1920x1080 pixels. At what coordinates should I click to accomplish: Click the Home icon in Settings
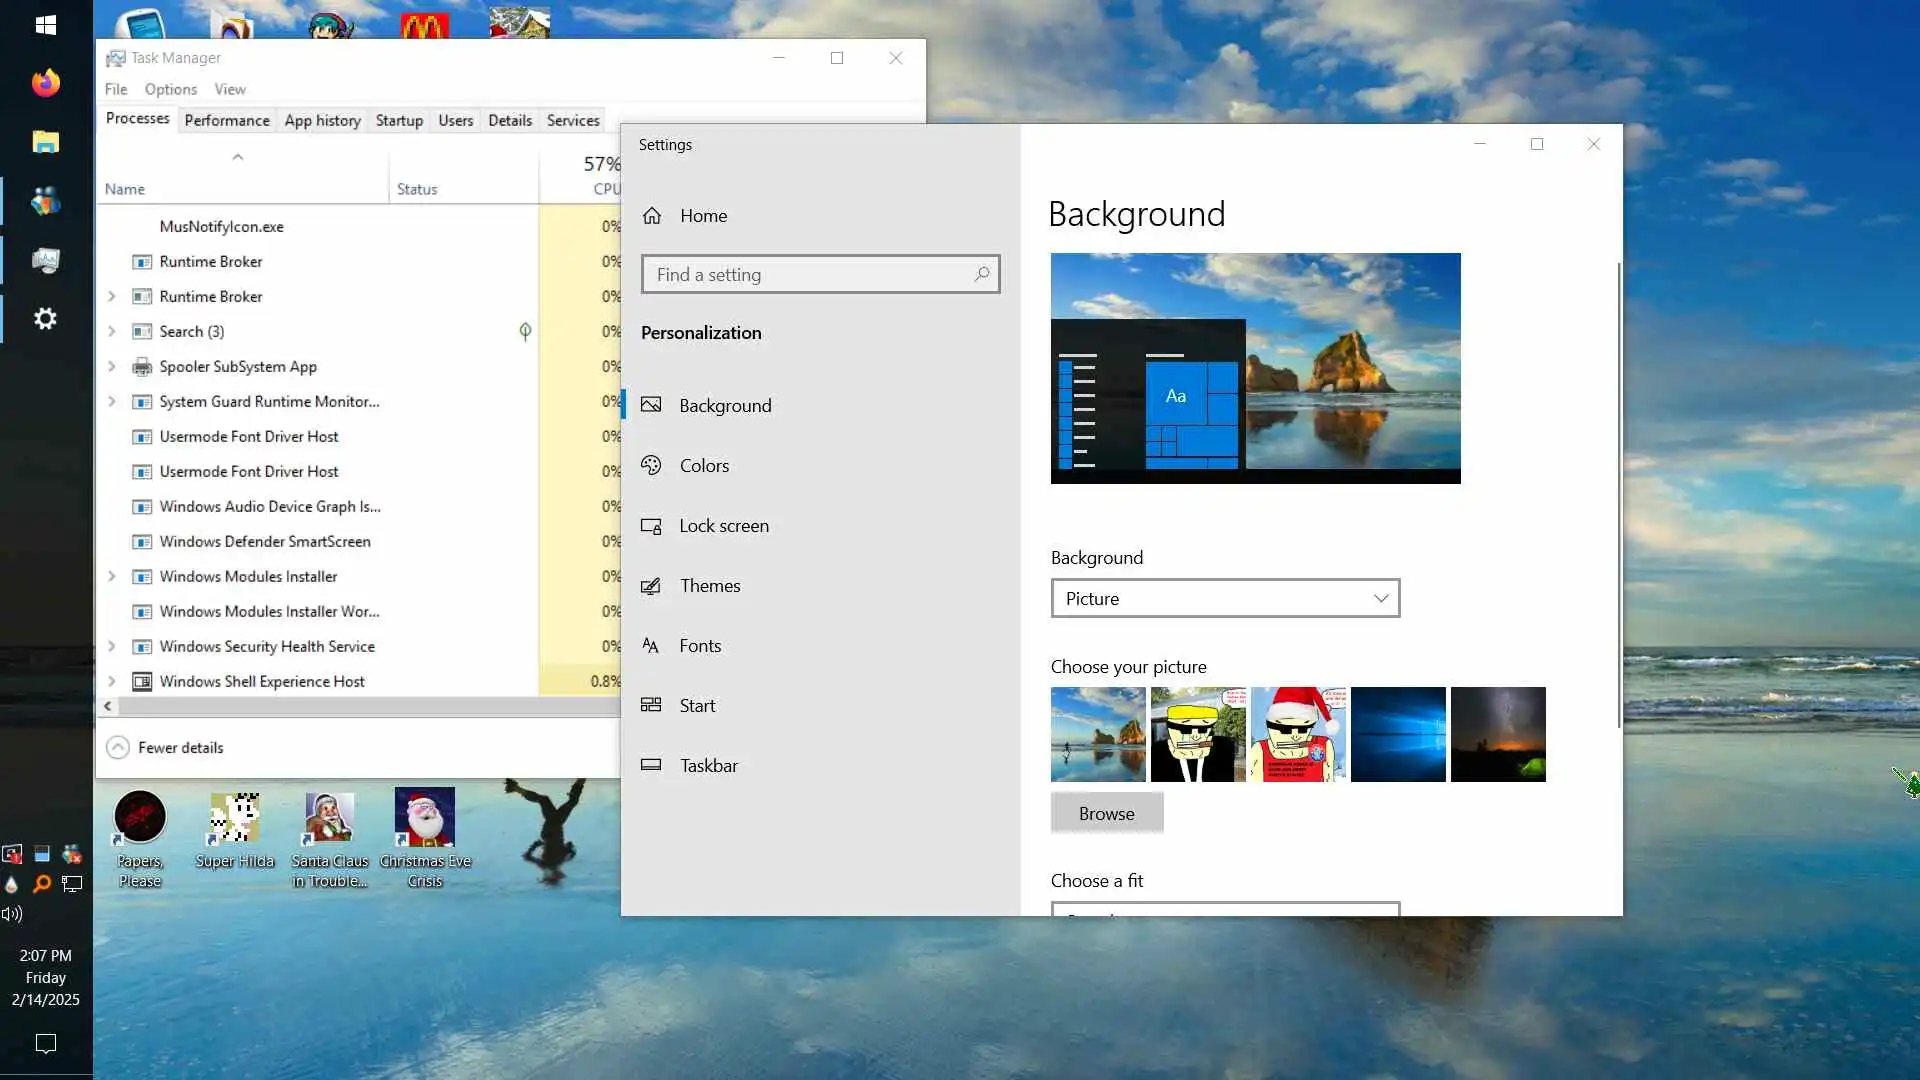point(652,216)
